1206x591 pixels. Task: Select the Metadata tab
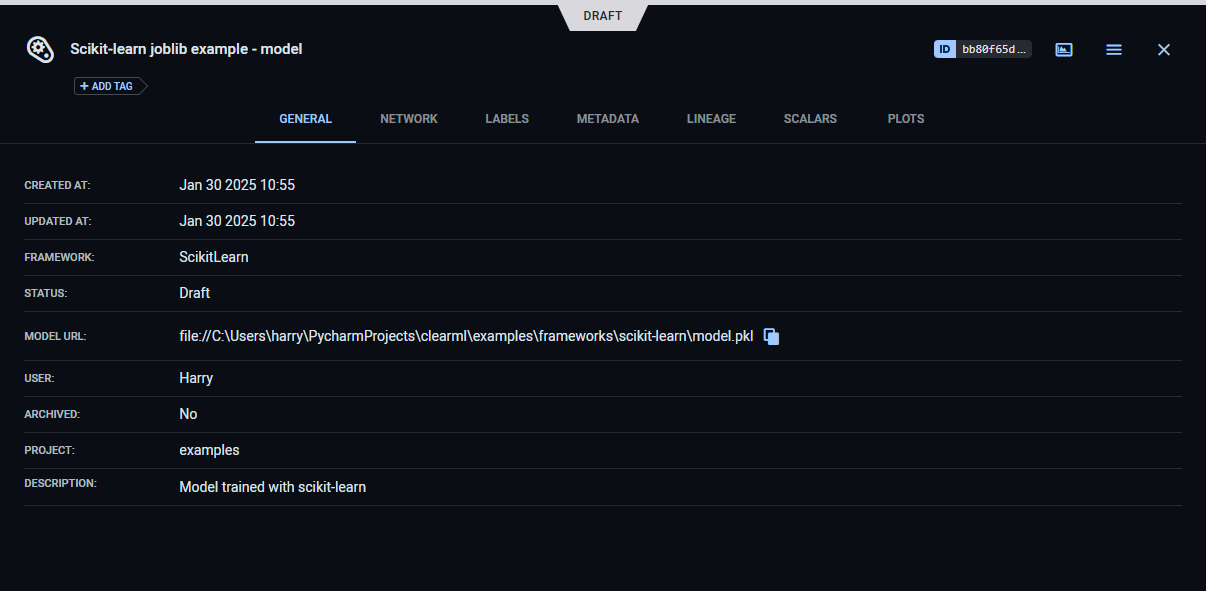click(607, 119)
